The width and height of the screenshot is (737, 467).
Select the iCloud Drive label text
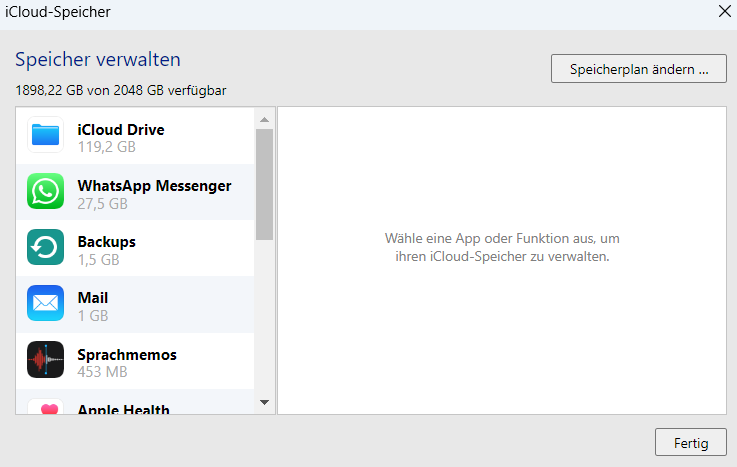click(121, 130)
